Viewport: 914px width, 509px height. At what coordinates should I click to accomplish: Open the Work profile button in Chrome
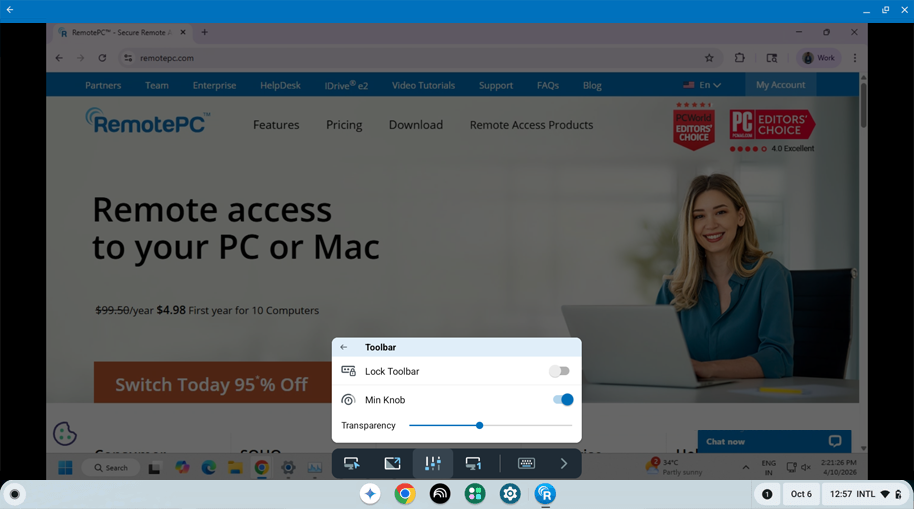[x=818, y=58]
